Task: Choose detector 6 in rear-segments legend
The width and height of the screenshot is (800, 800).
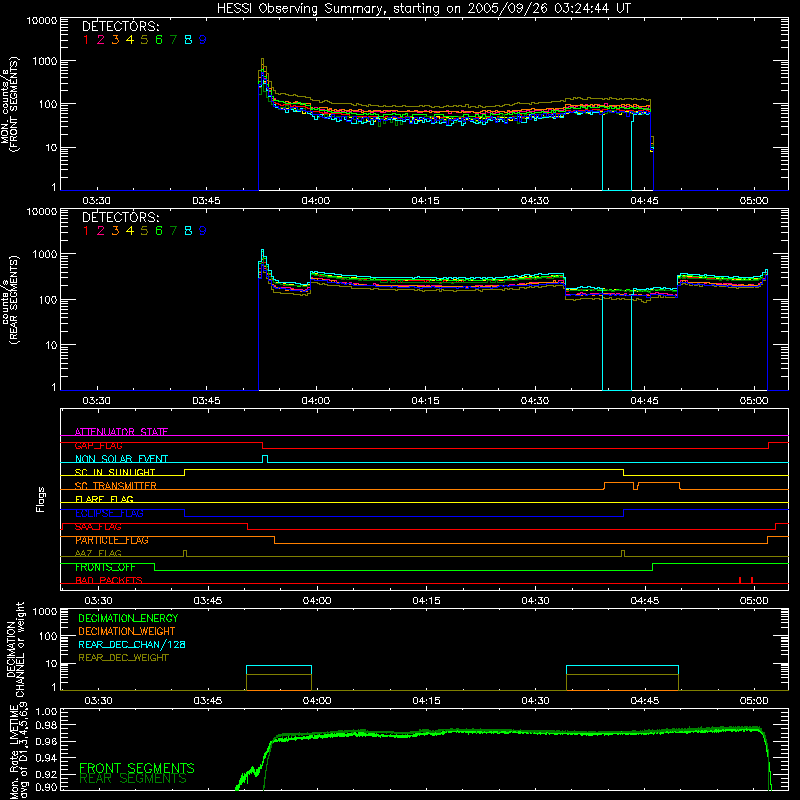Action: [159, 231]
